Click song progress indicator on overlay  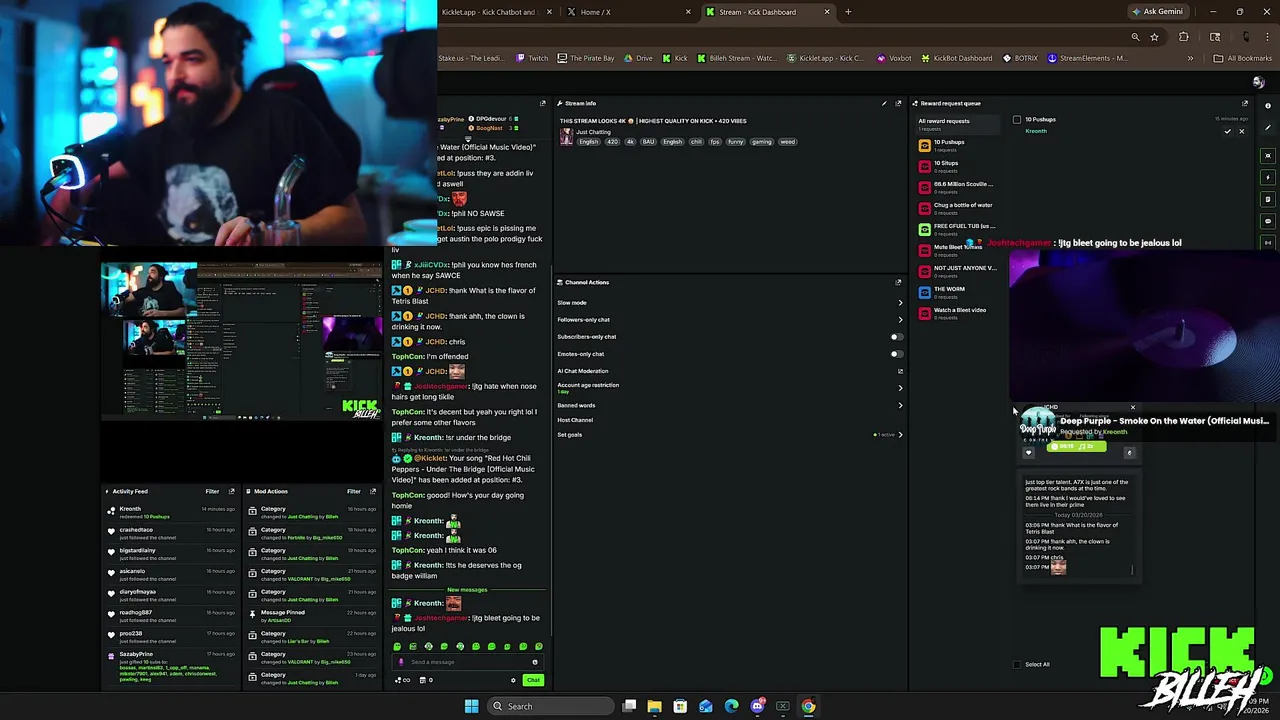coord(1076,447)
